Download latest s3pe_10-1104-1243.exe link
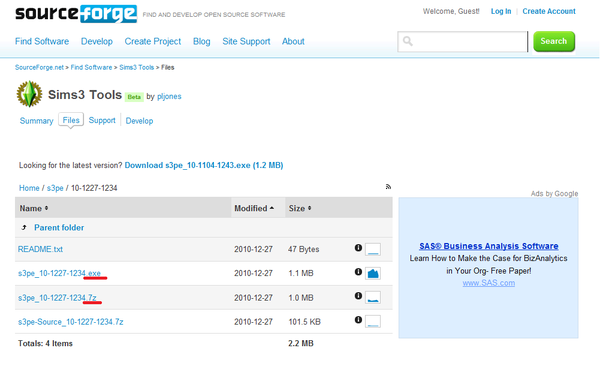600x369 pixels. tap(204, 165)
